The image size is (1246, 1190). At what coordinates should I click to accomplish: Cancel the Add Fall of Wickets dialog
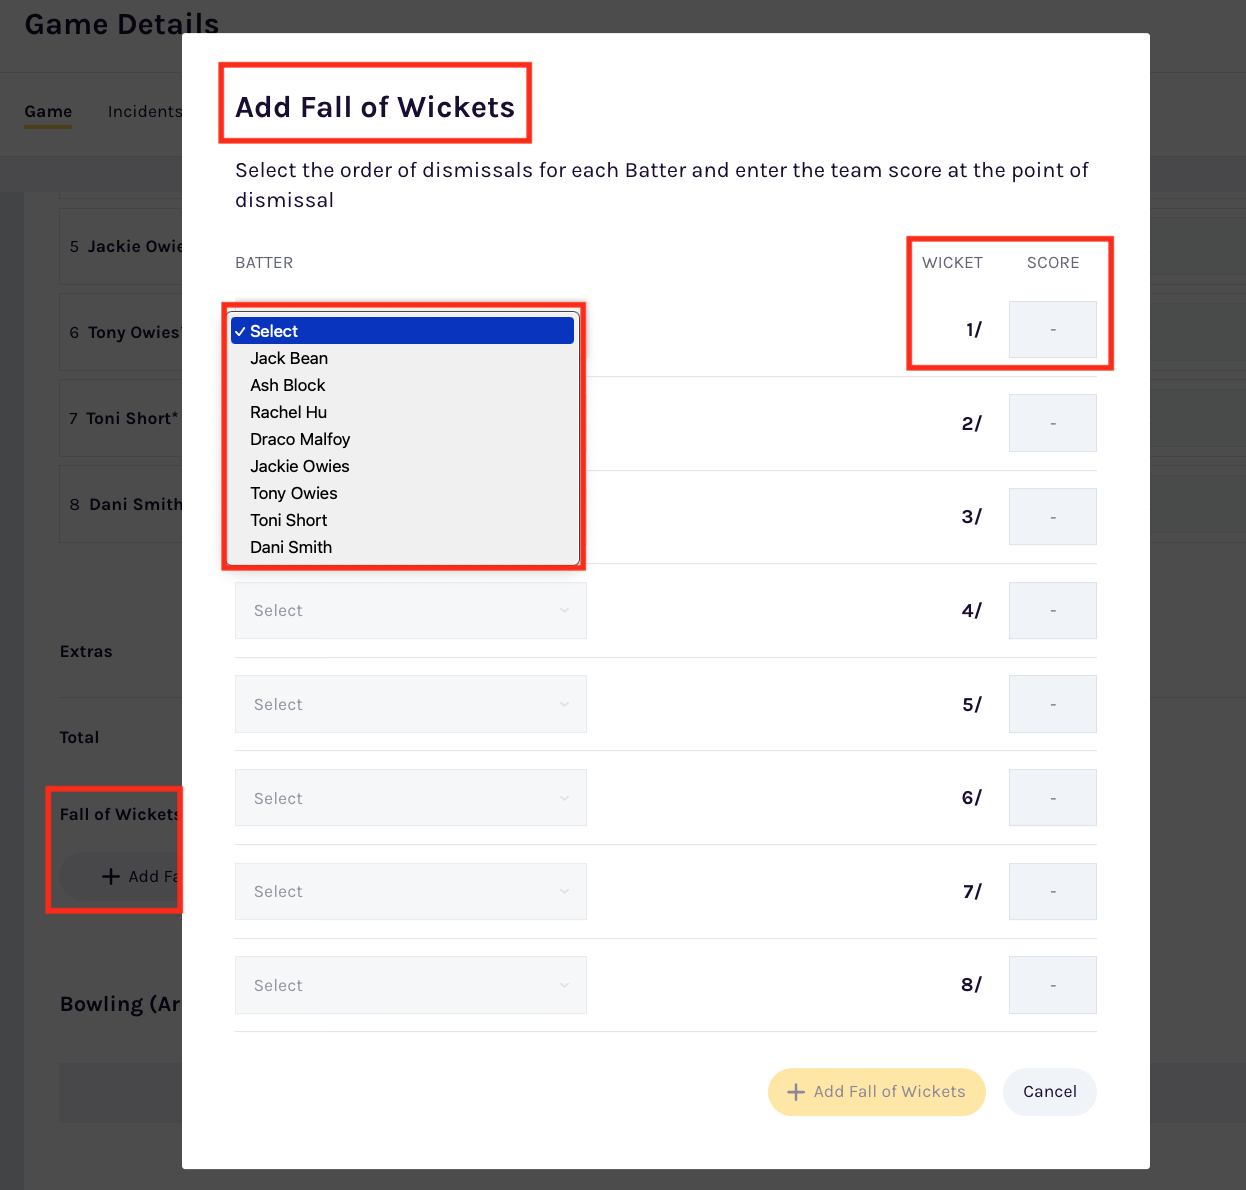coord(1049,1092)
